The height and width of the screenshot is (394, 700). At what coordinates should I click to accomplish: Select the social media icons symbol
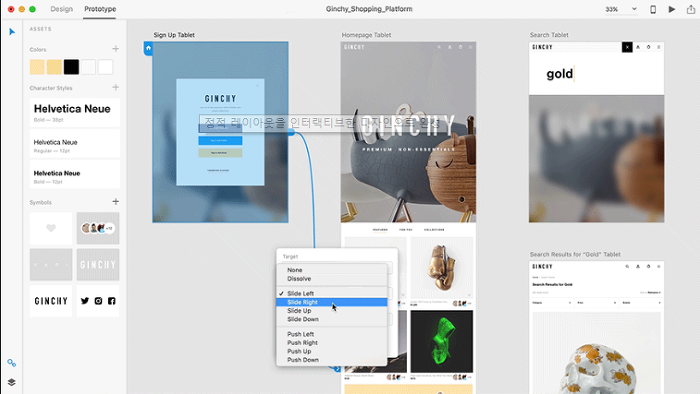pyautogui.click(x=98, y=301)
